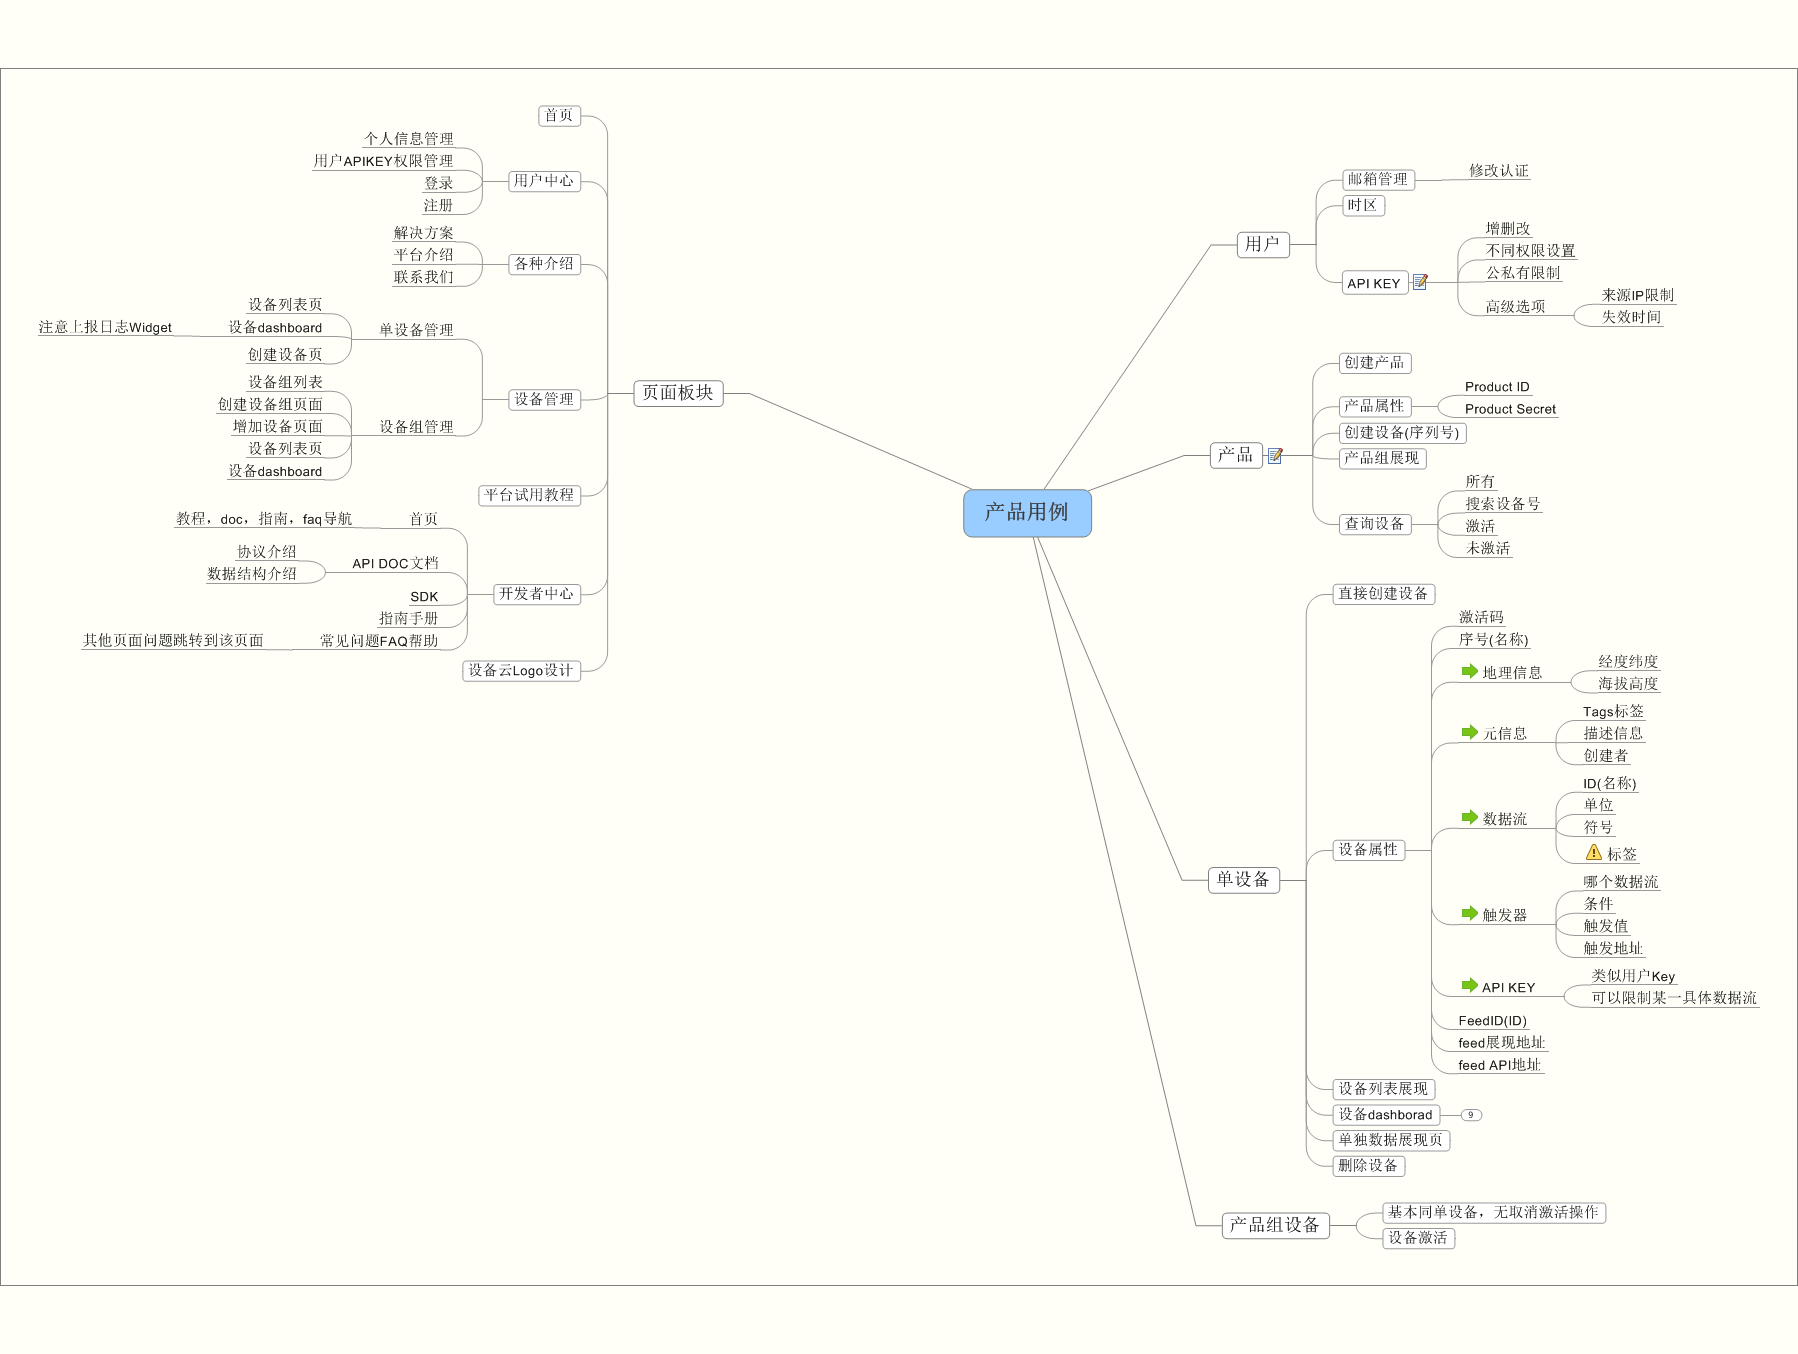
Task: Click the 教程，doc，指南，faq导航 subtopic
Action: tap(264, 519)
